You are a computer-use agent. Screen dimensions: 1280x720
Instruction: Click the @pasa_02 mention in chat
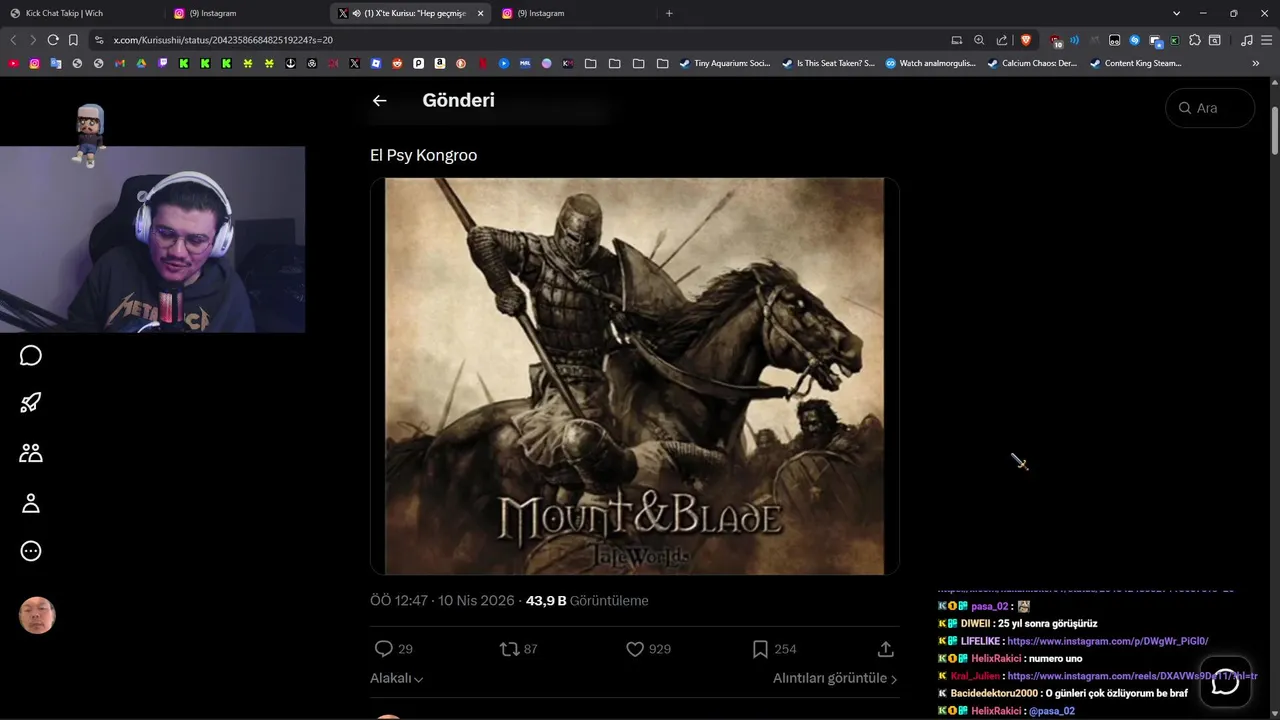(1051, 711)
